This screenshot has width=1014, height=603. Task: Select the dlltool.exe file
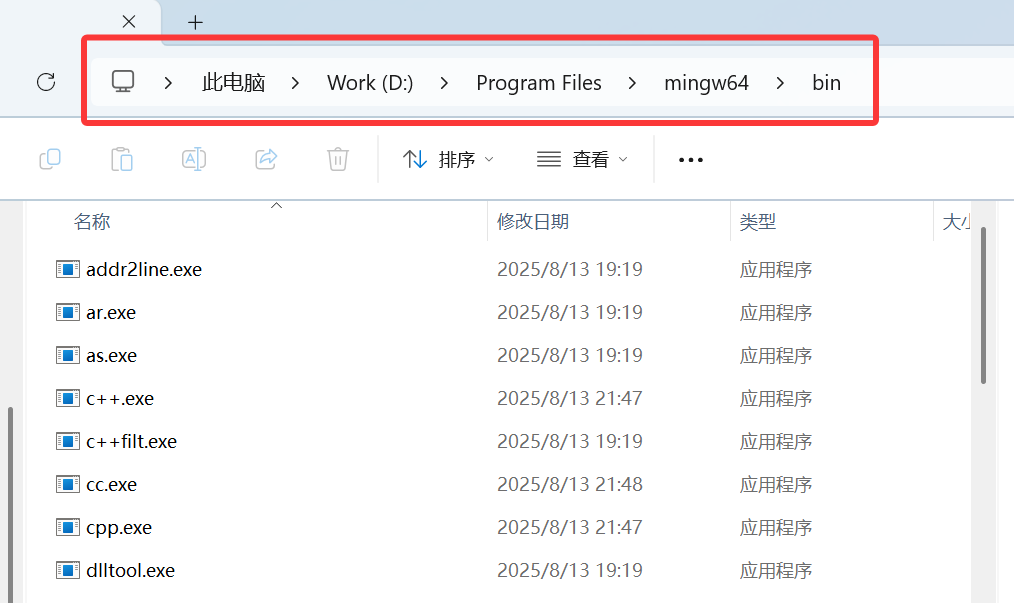[x=130, y=571]
